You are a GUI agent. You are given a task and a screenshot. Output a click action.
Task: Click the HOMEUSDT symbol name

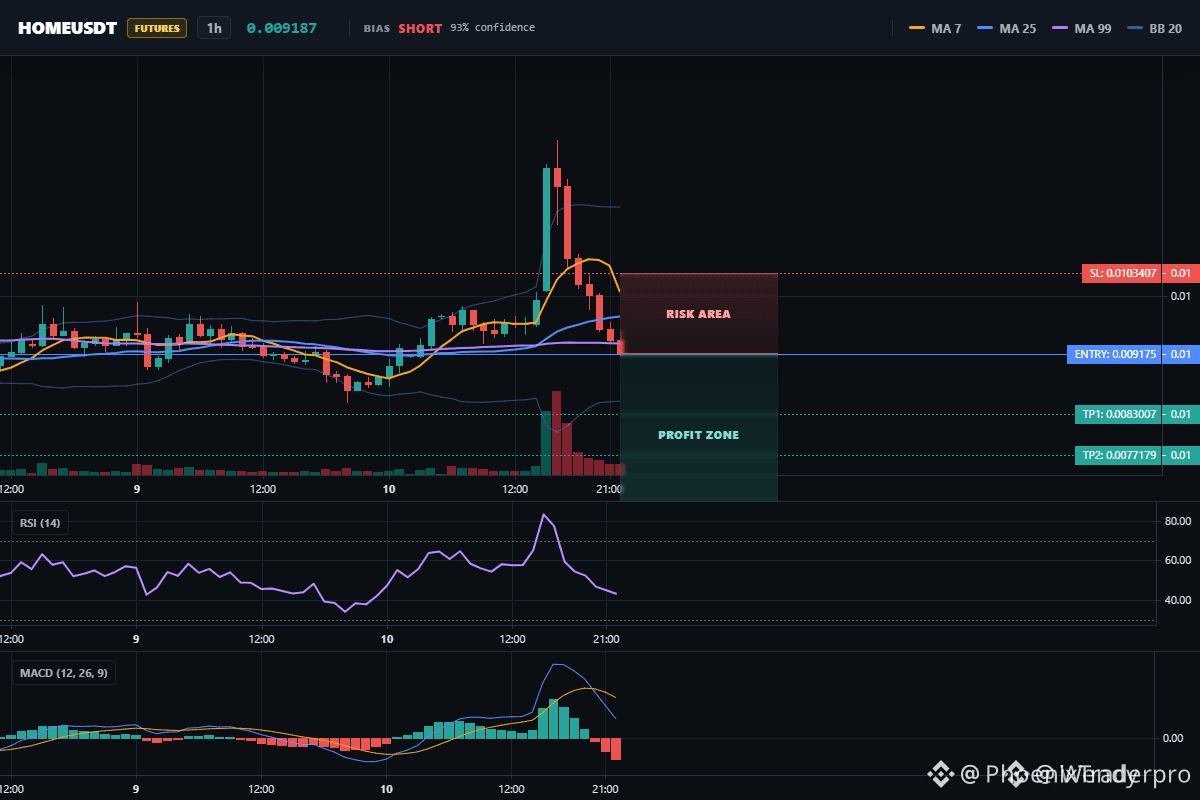[x=67, y=28]
